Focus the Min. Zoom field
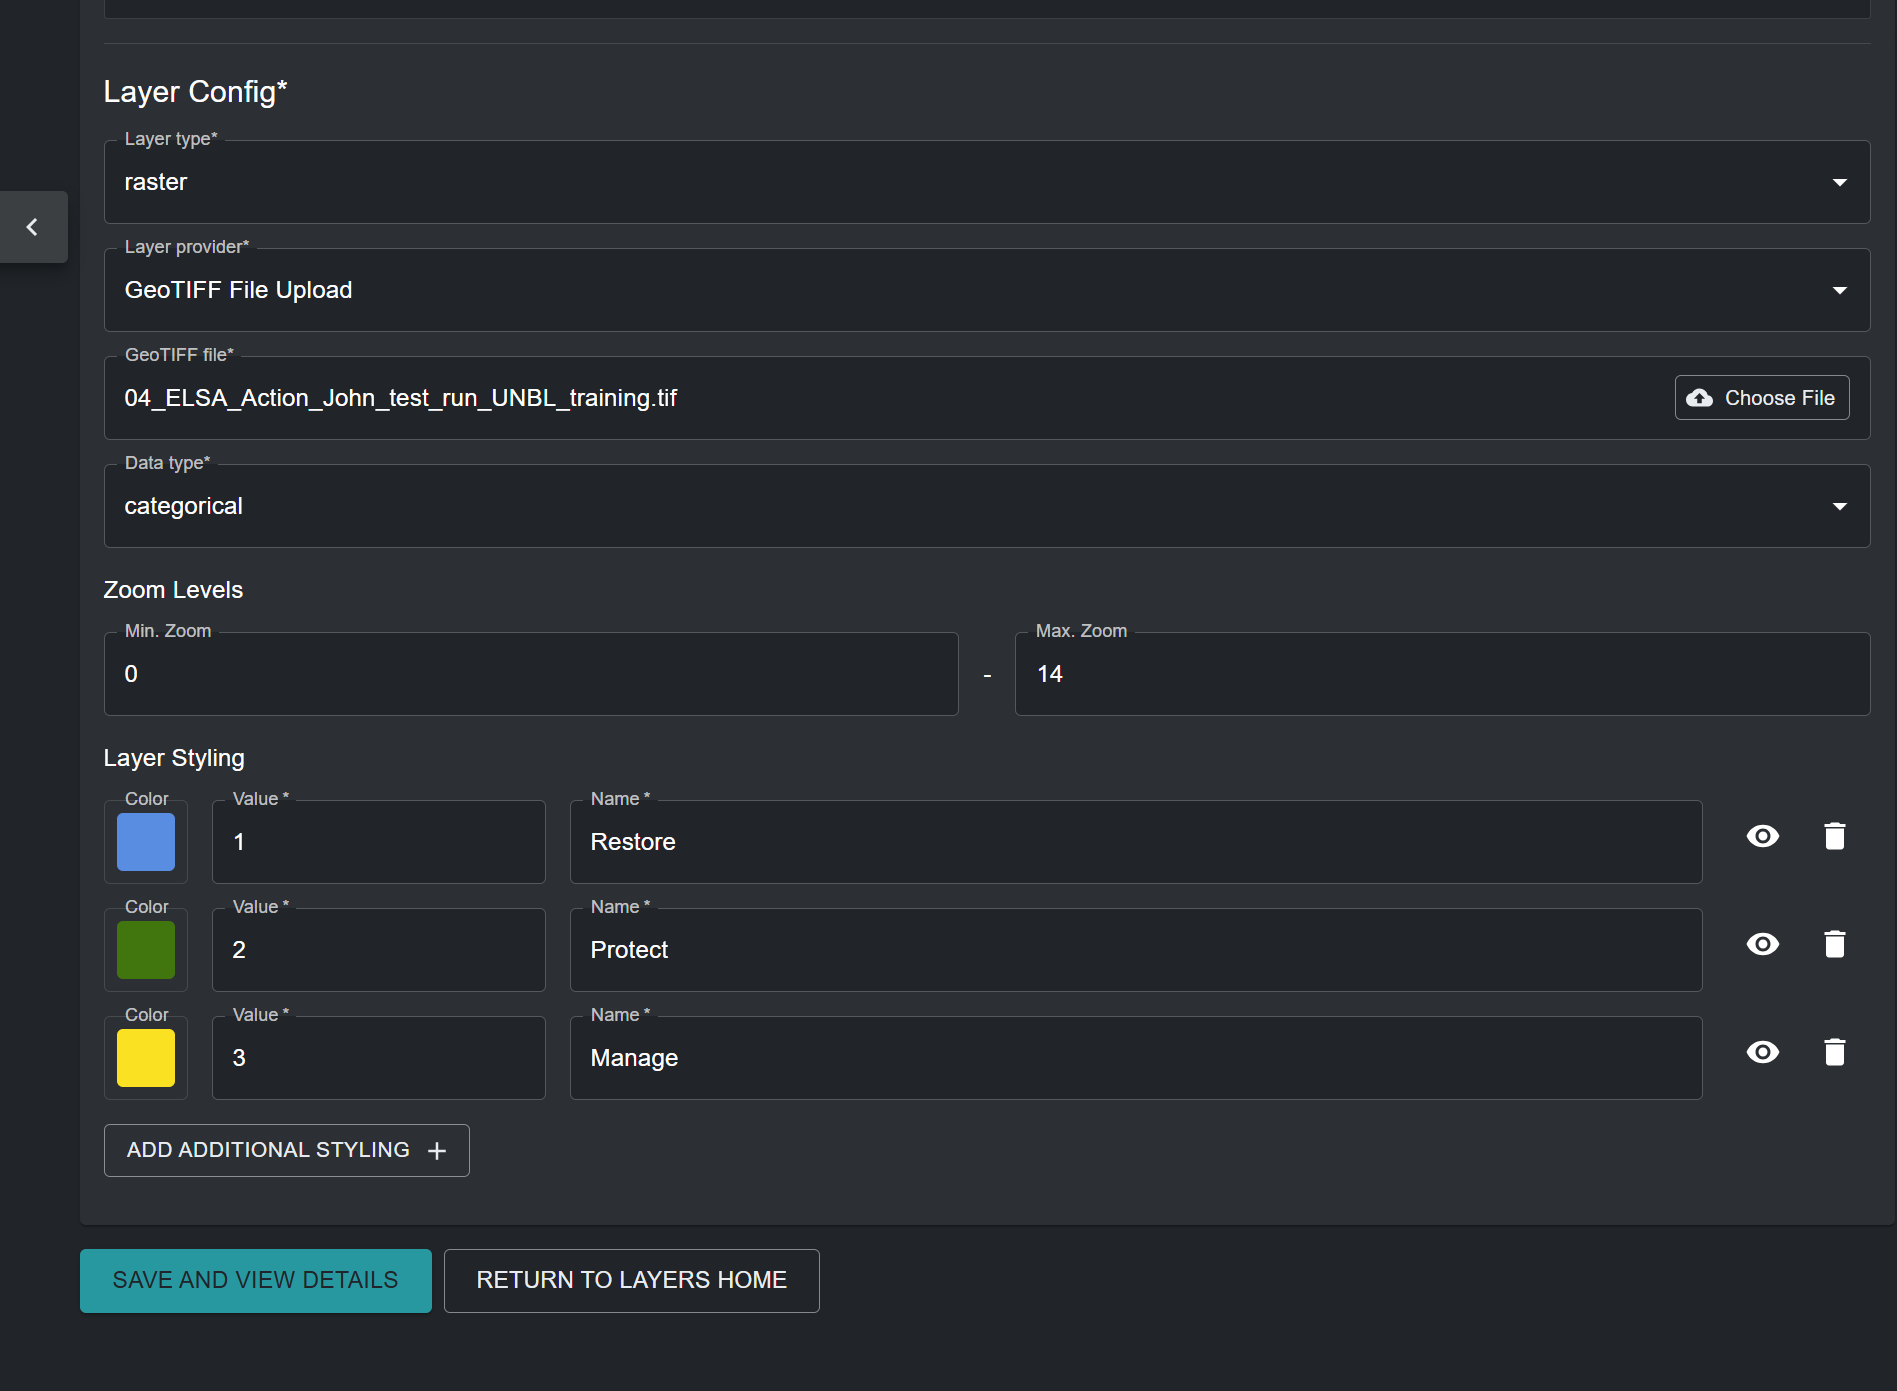 pos(531,674)
